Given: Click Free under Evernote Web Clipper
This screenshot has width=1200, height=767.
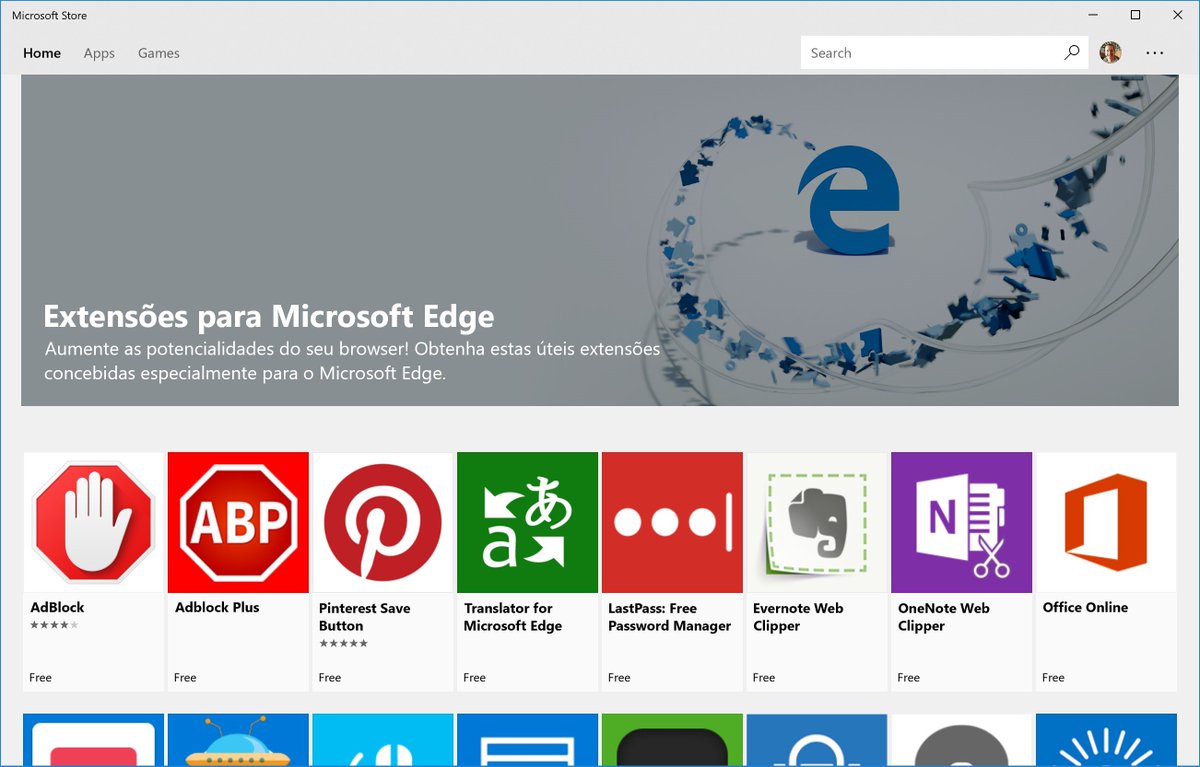Looking at the screenshot, I should pos(764,677).
